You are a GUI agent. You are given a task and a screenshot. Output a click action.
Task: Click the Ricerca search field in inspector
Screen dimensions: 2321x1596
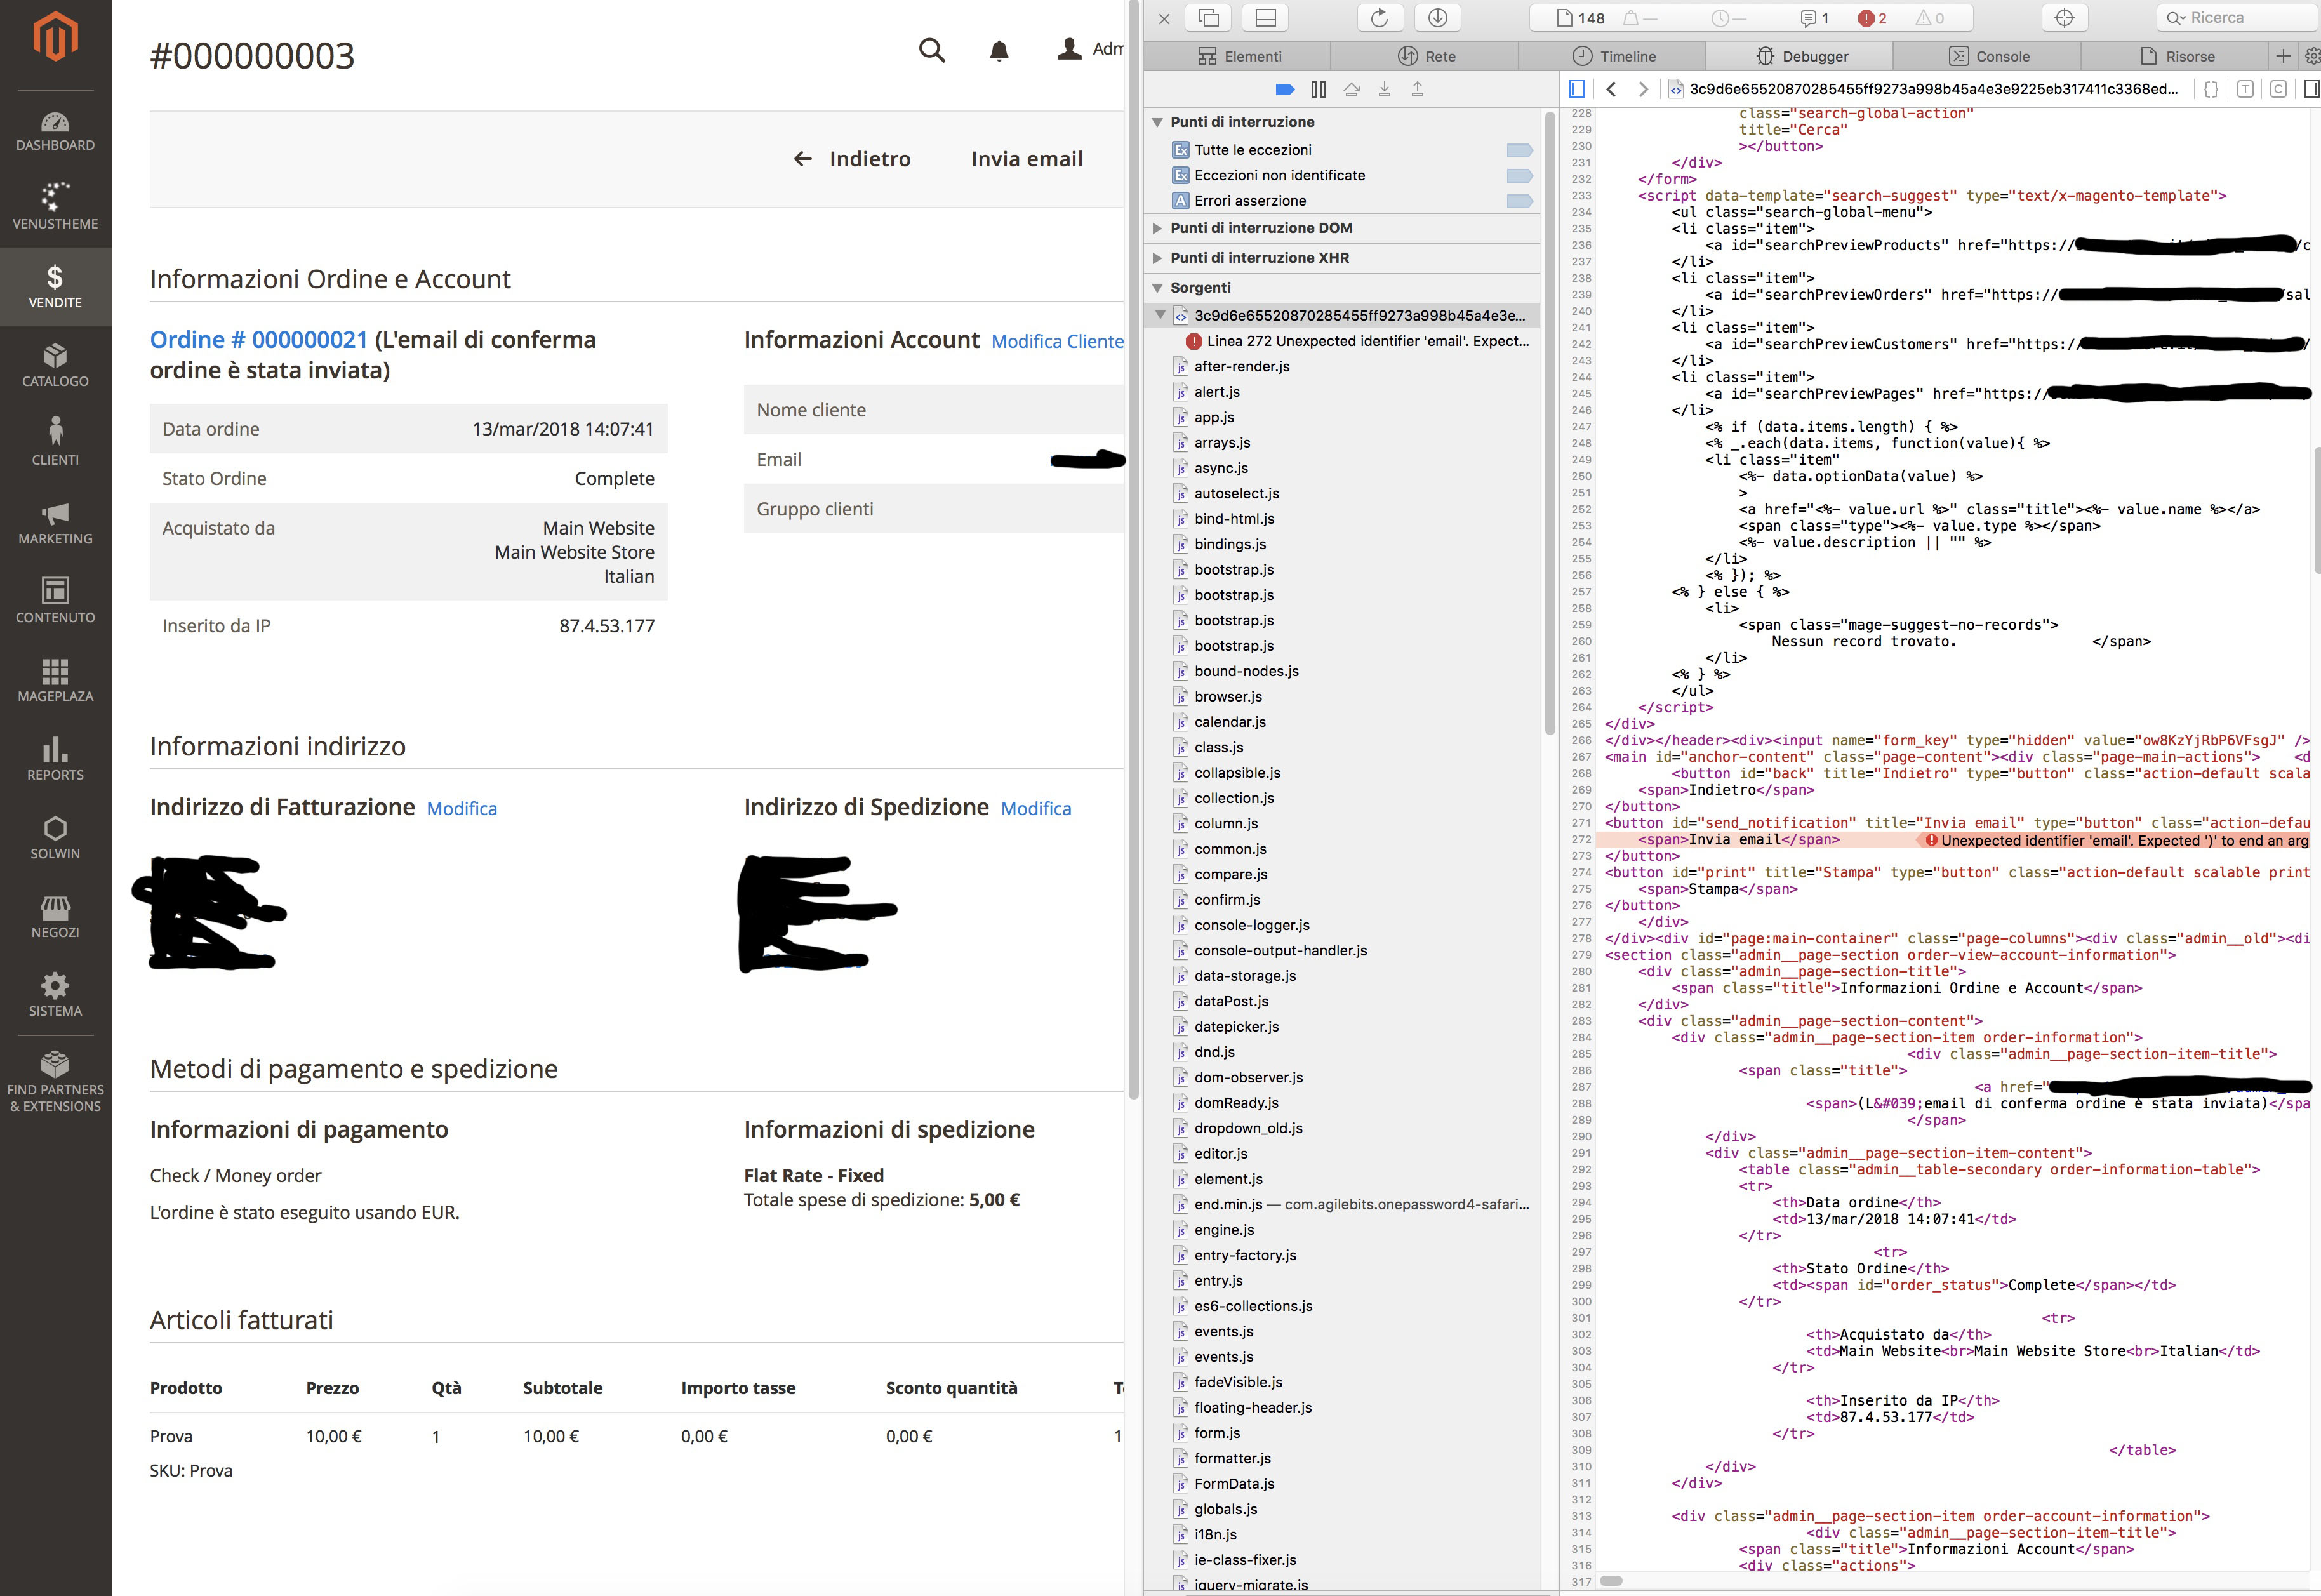[x=2235, y=18]
